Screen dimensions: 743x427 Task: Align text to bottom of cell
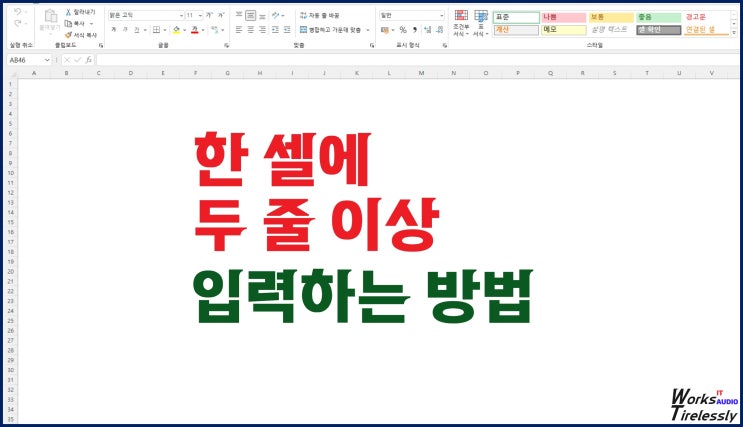click(x=262, y=15)
